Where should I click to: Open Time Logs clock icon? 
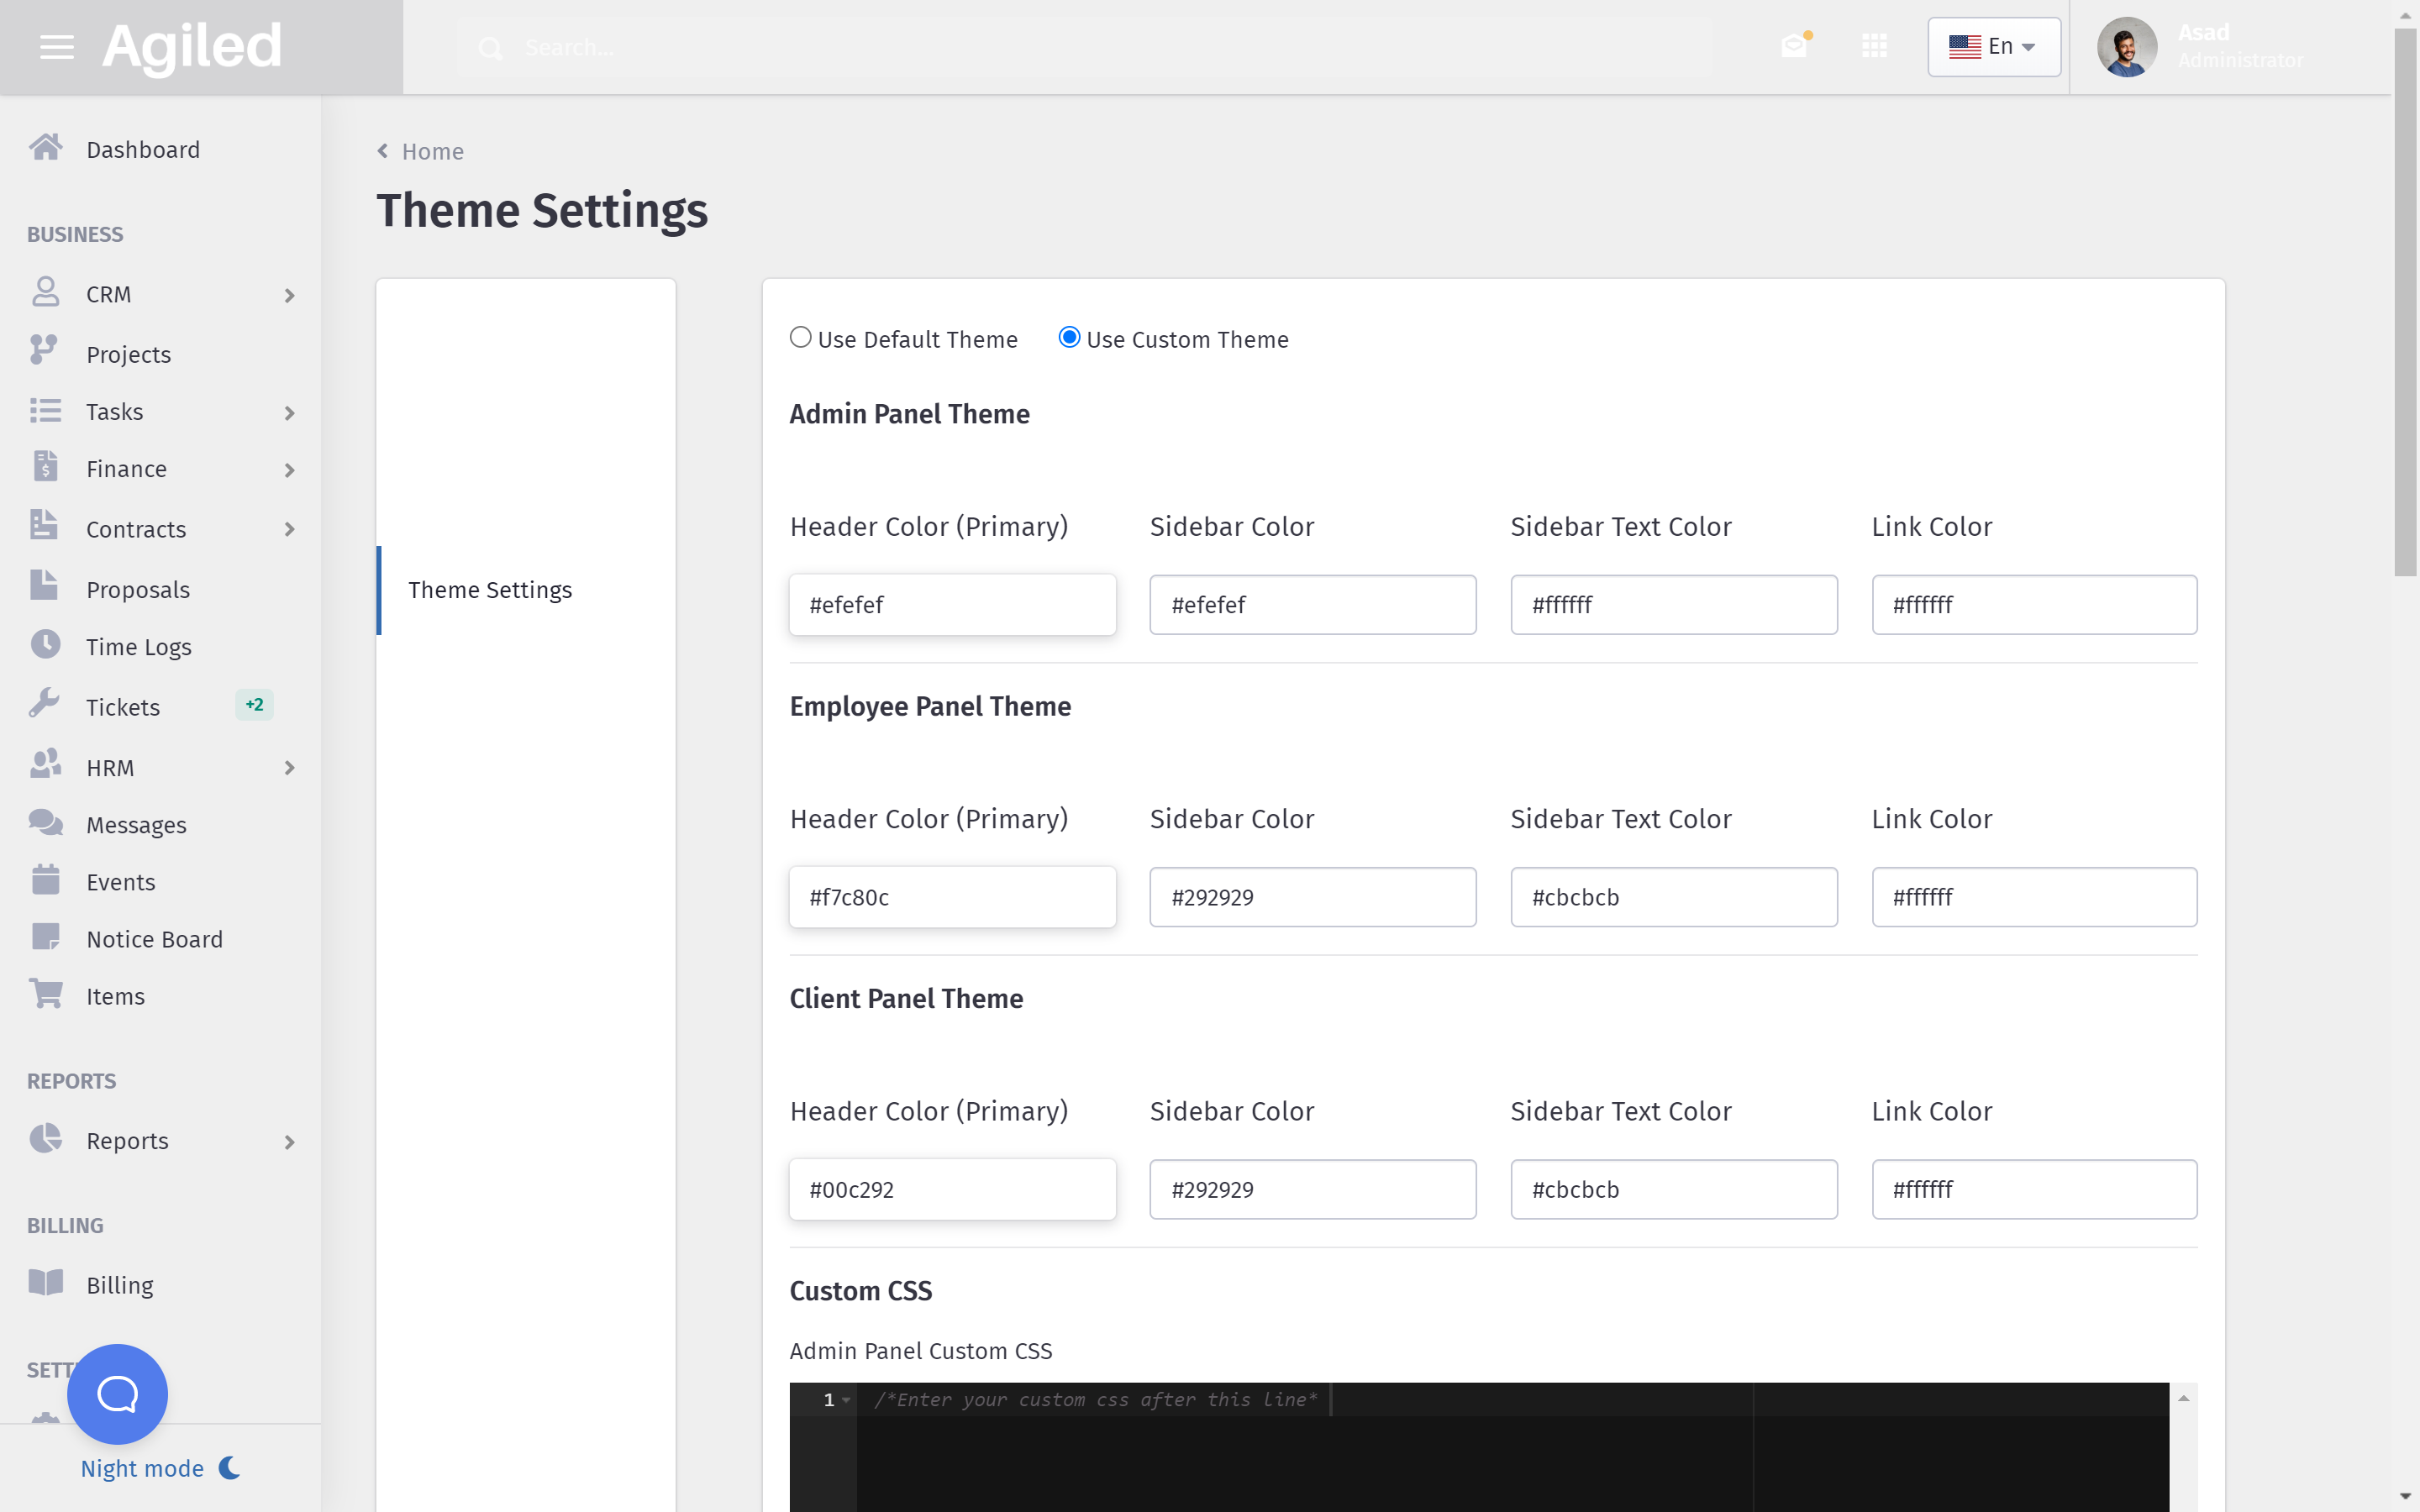(x=45, y=645)
